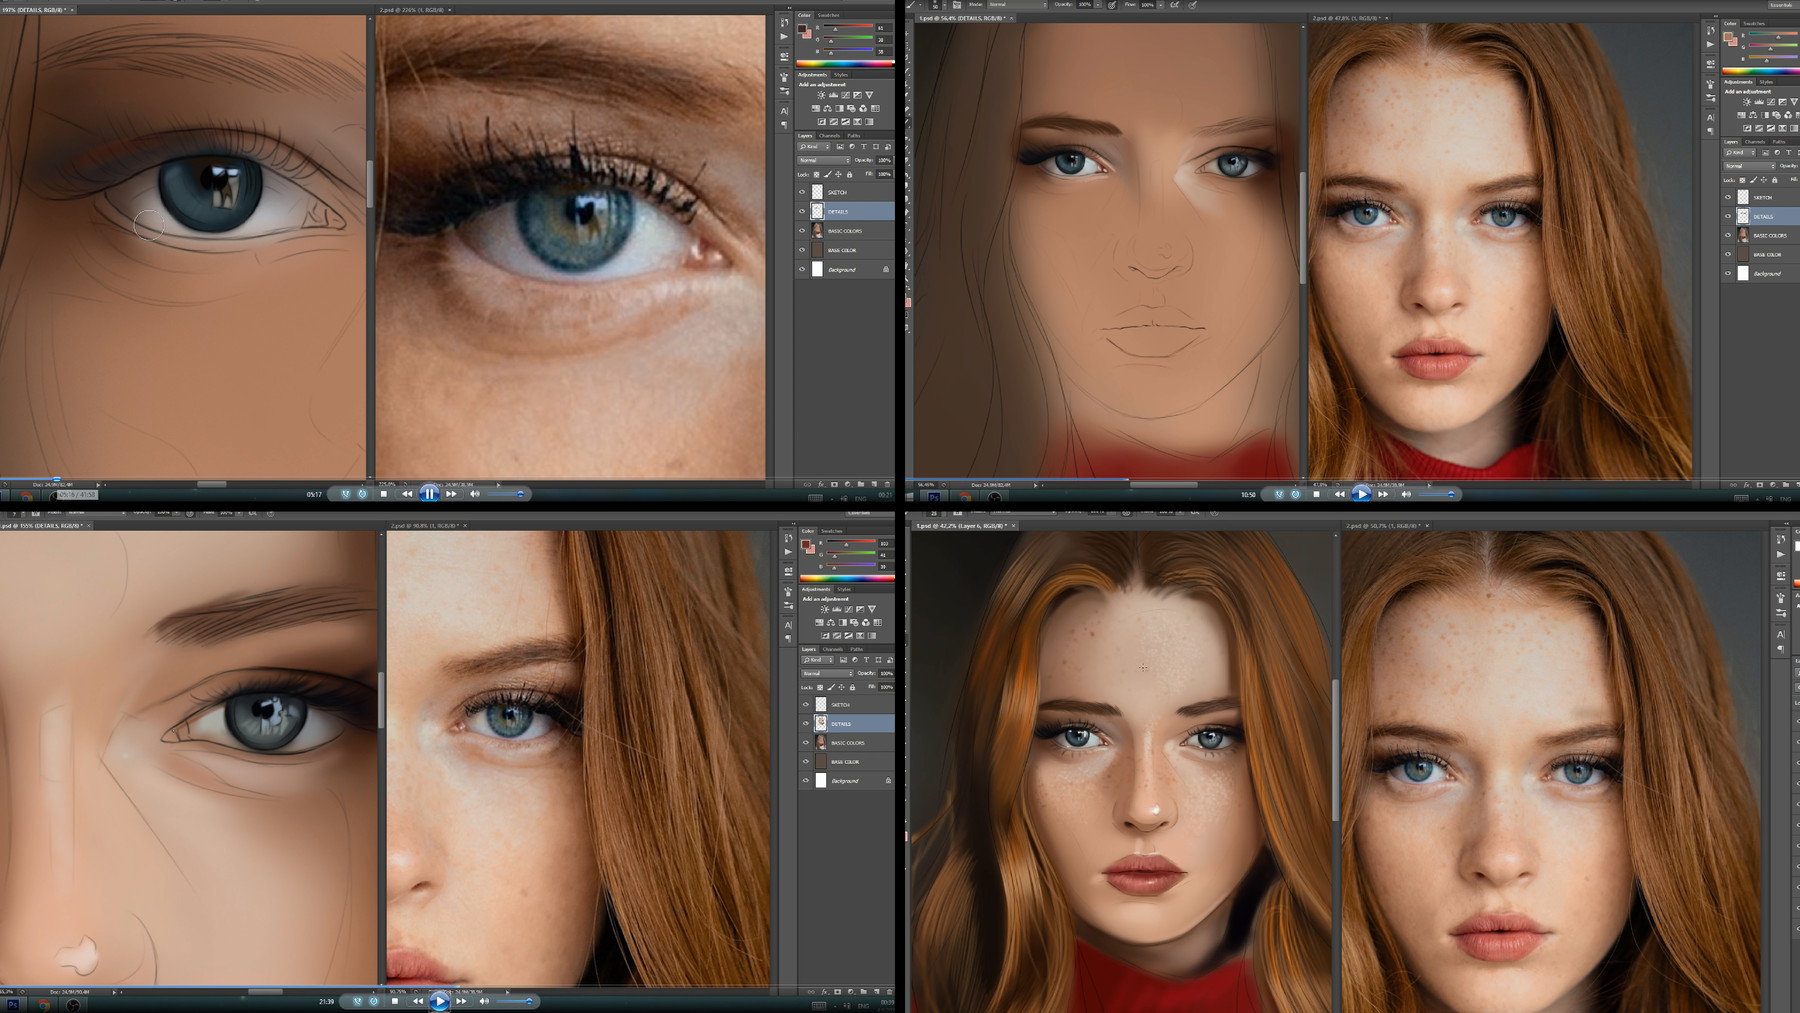This screenshot has height=1013, width=1800.
Task: Hide the DETAILS layer in top-left screenshot
Action: click(x=802, y=211)
